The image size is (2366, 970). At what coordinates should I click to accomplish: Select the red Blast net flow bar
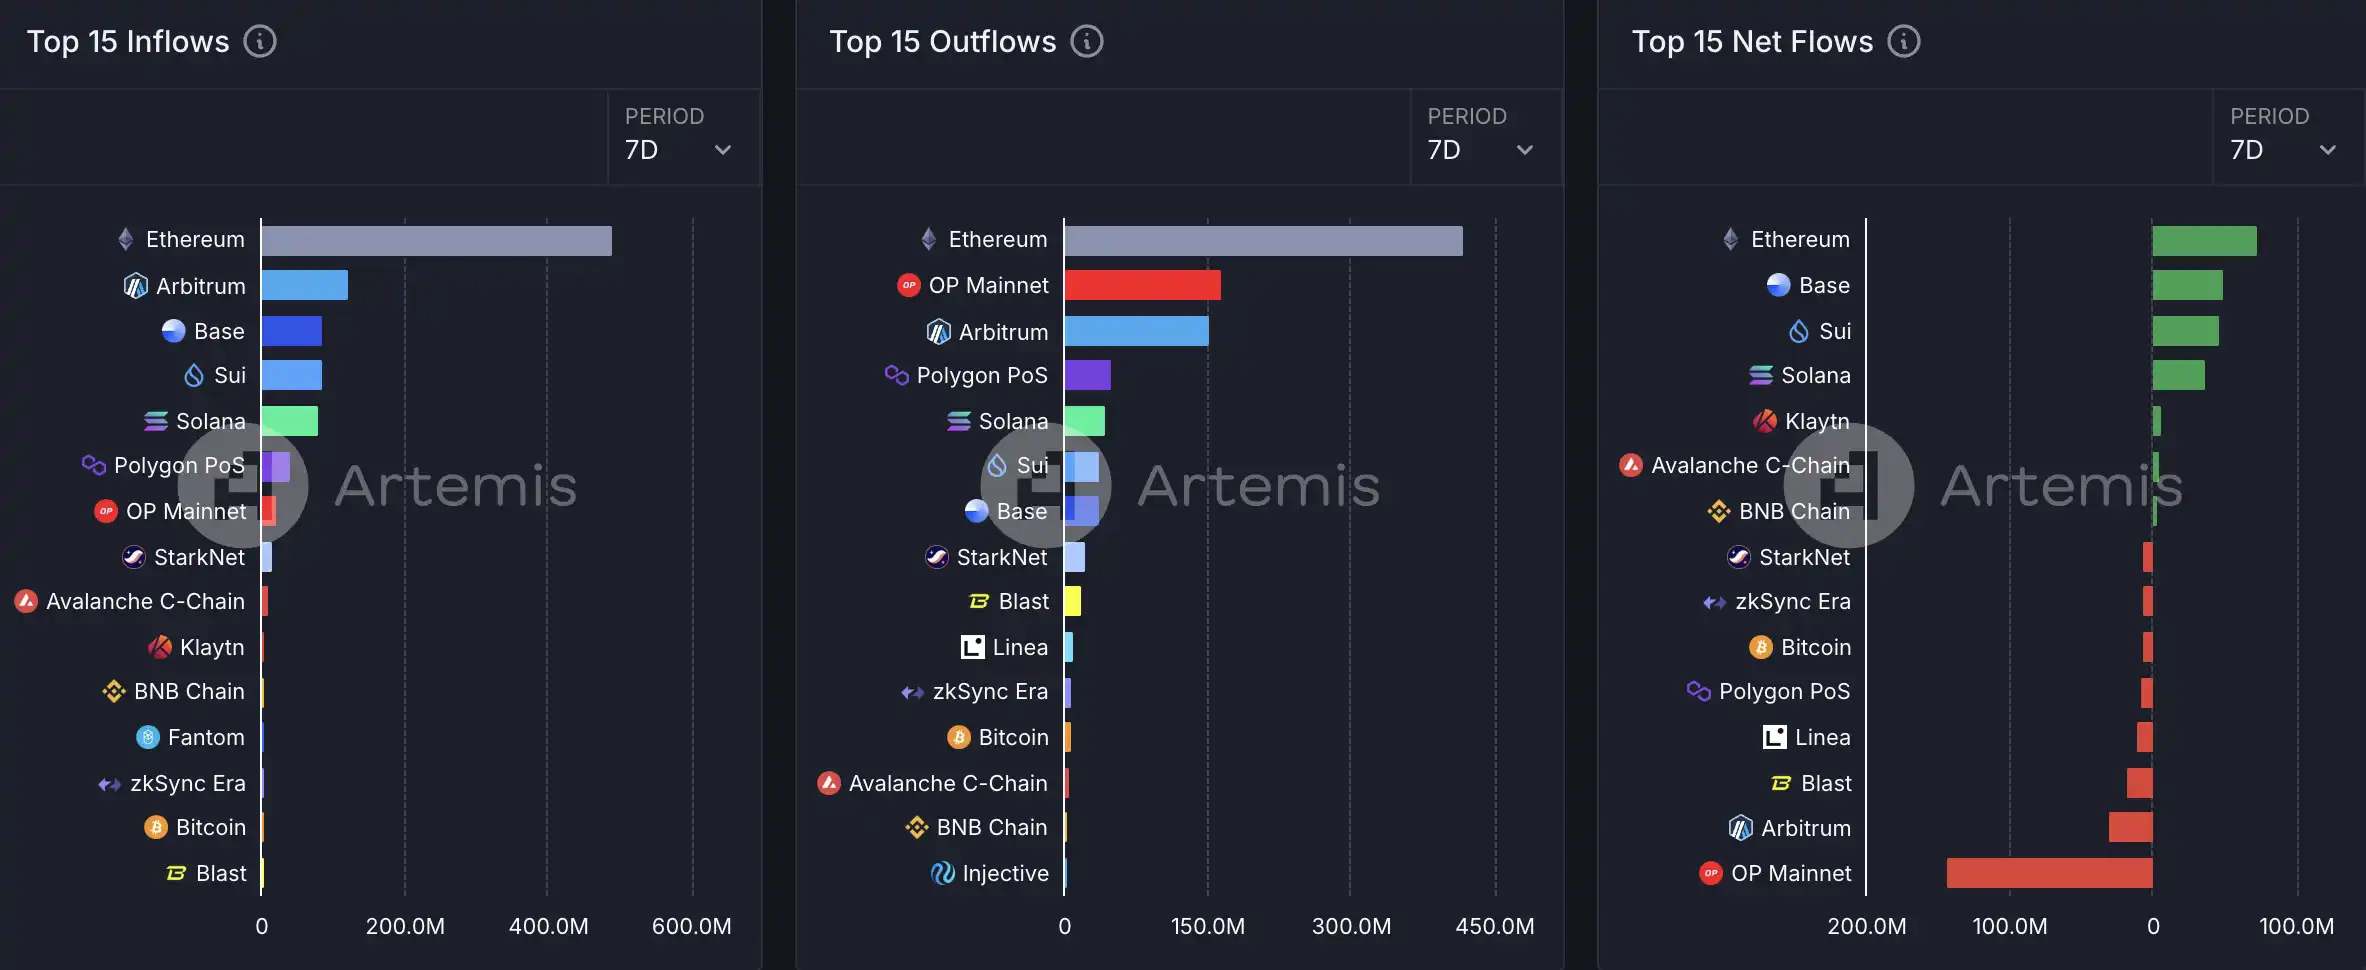(2140, 783)
